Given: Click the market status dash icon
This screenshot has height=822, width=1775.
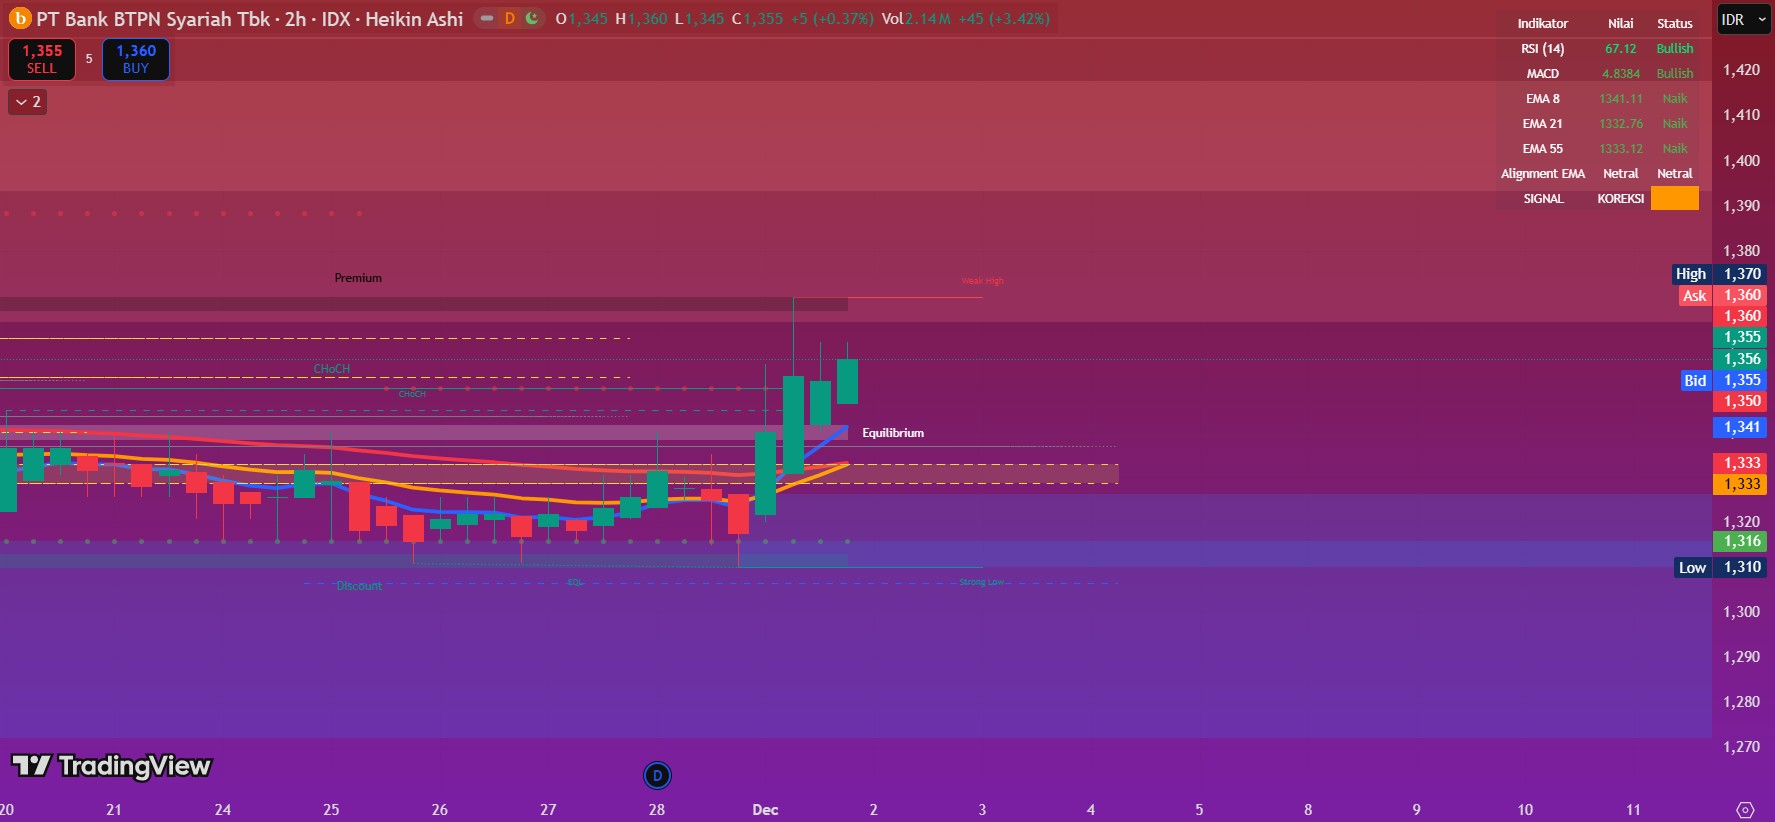Looking at the screenshot, I should 487,19.
